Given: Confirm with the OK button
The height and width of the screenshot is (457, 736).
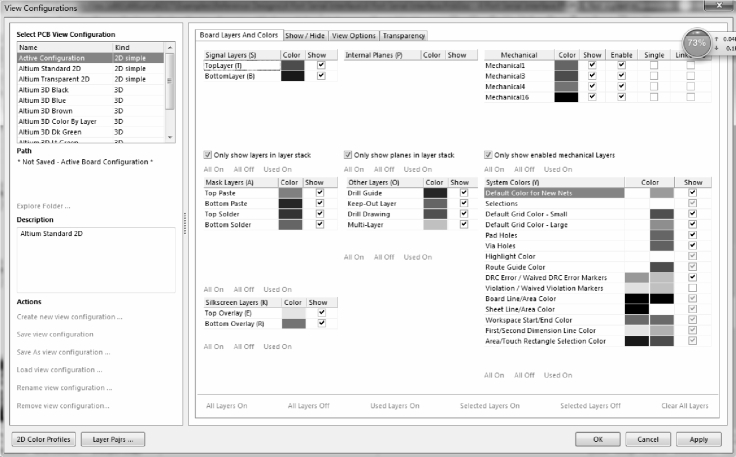Looking at the screenshot, I should coord(598,440).
